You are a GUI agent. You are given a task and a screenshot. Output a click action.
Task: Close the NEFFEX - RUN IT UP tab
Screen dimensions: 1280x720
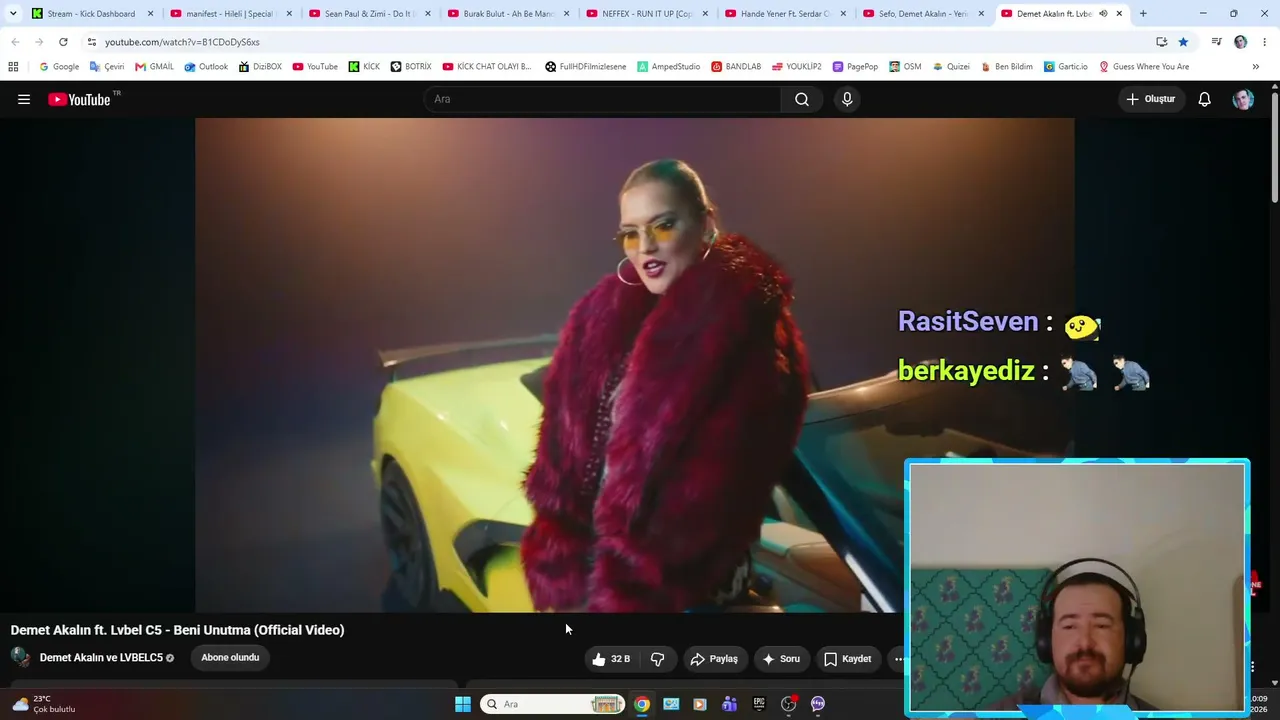705,14
